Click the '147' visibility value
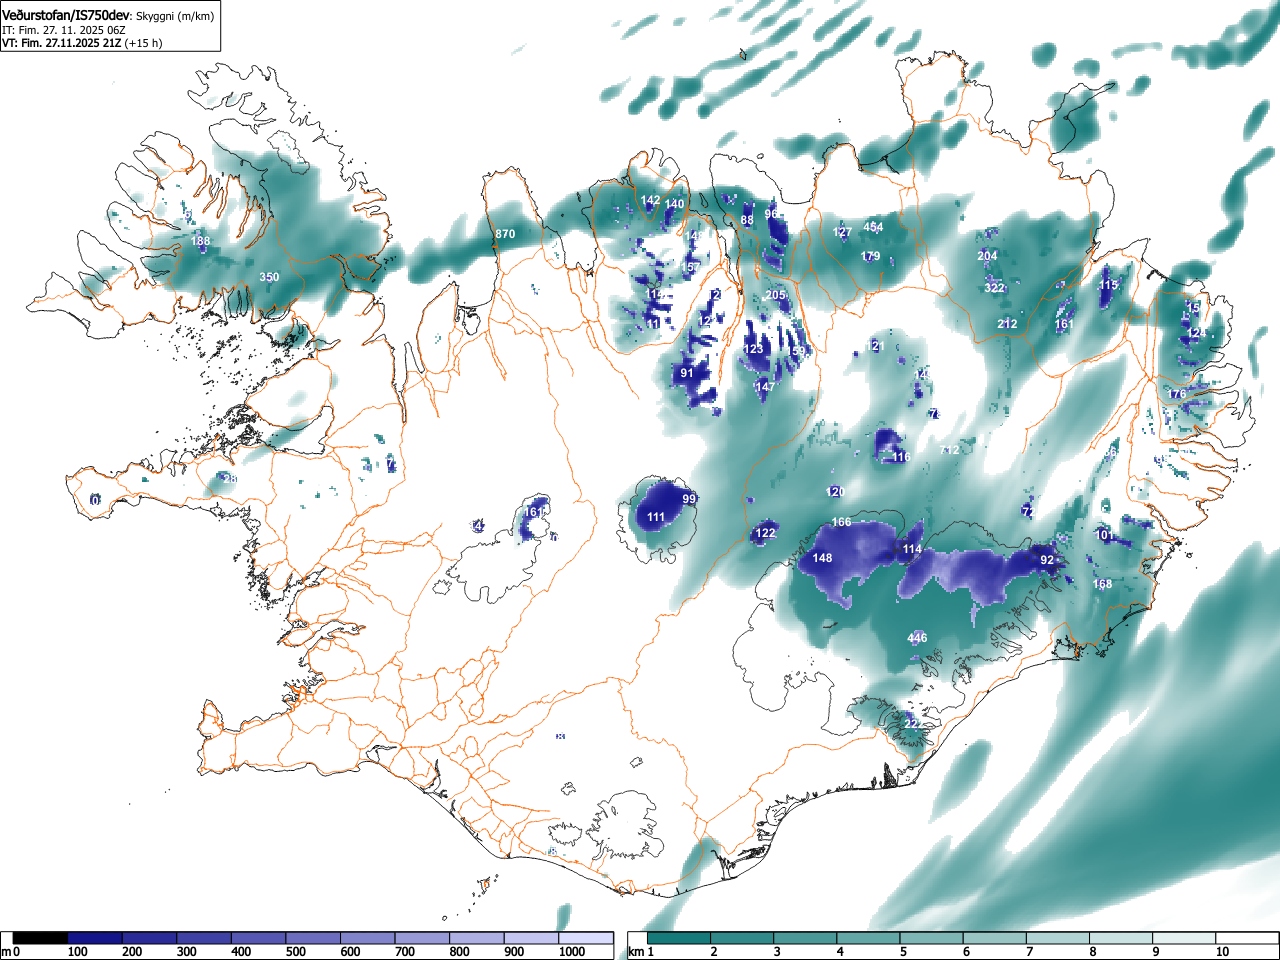Screen dimensions: 1280x960 point(765,387)
